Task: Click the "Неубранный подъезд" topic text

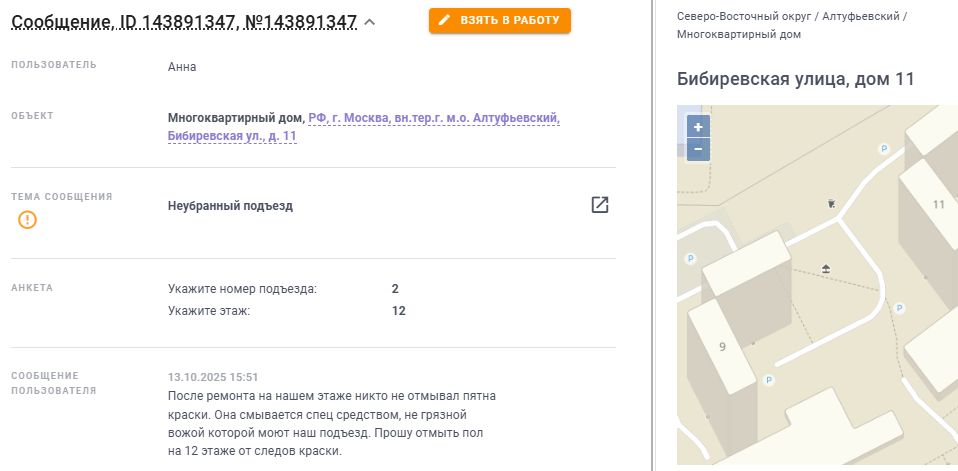Action: [230, 206]
